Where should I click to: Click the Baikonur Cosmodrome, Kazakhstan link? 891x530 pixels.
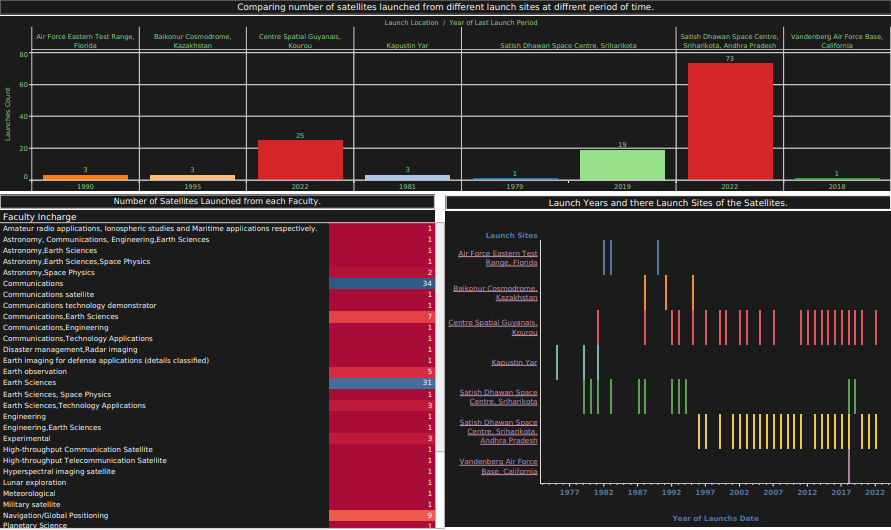[x=496, y=293]
